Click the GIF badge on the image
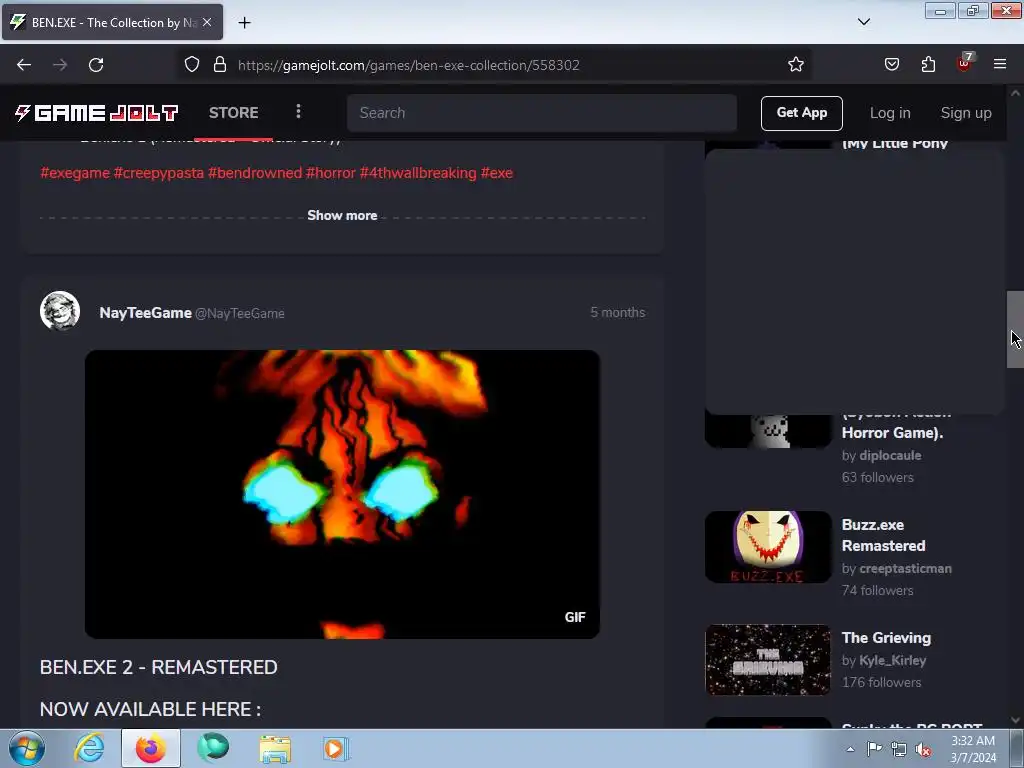 [x=575, y=617]
